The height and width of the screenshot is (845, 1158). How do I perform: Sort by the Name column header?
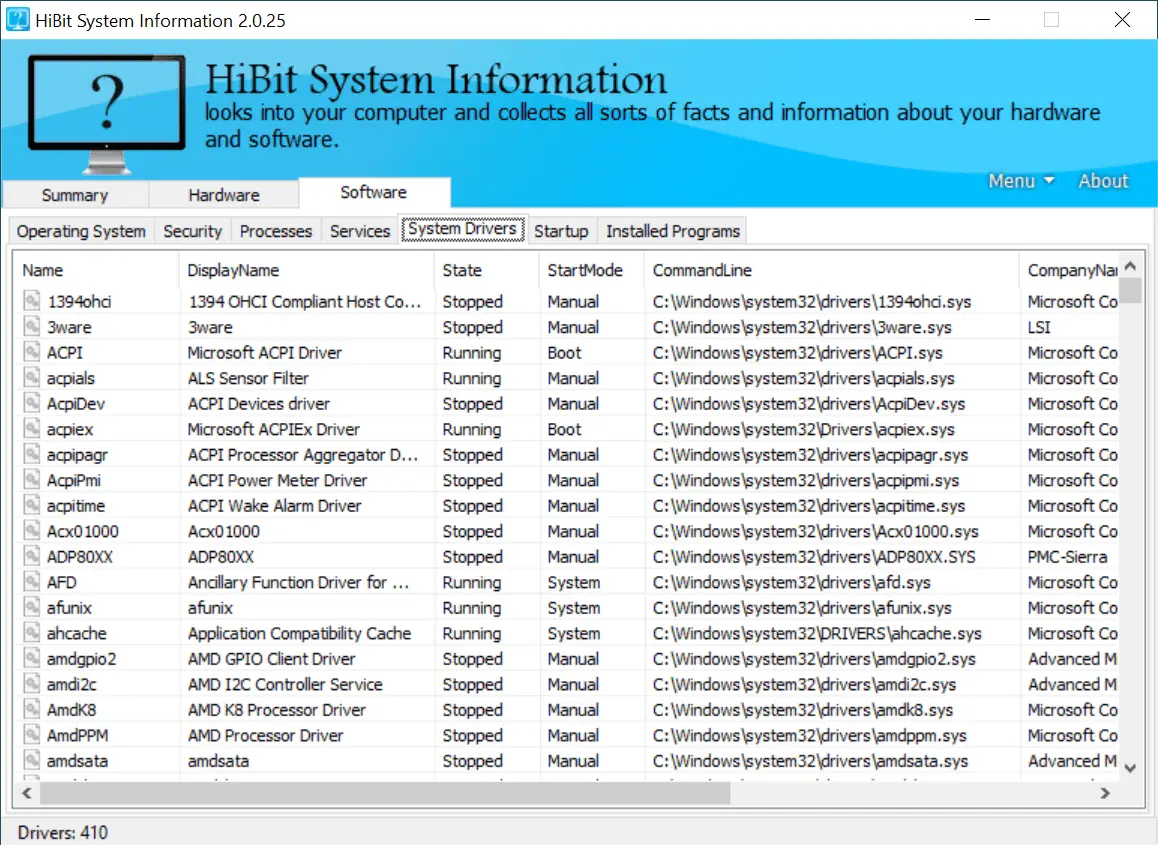point(96,270)
